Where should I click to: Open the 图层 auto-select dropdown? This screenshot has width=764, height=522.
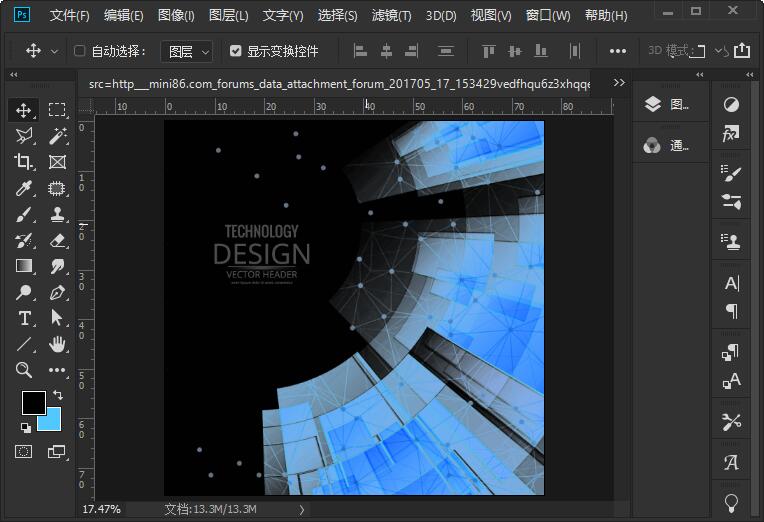pos(187,51)
